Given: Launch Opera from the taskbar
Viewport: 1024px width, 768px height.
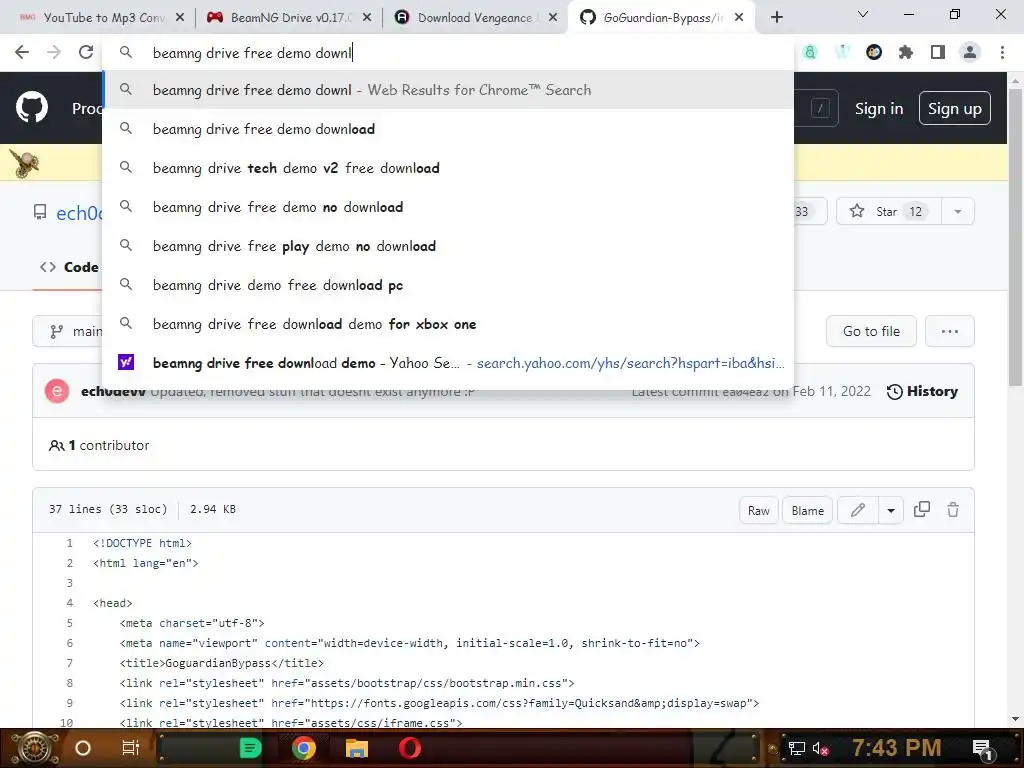Looking at the screenshot, I should (x=410, y=748).
